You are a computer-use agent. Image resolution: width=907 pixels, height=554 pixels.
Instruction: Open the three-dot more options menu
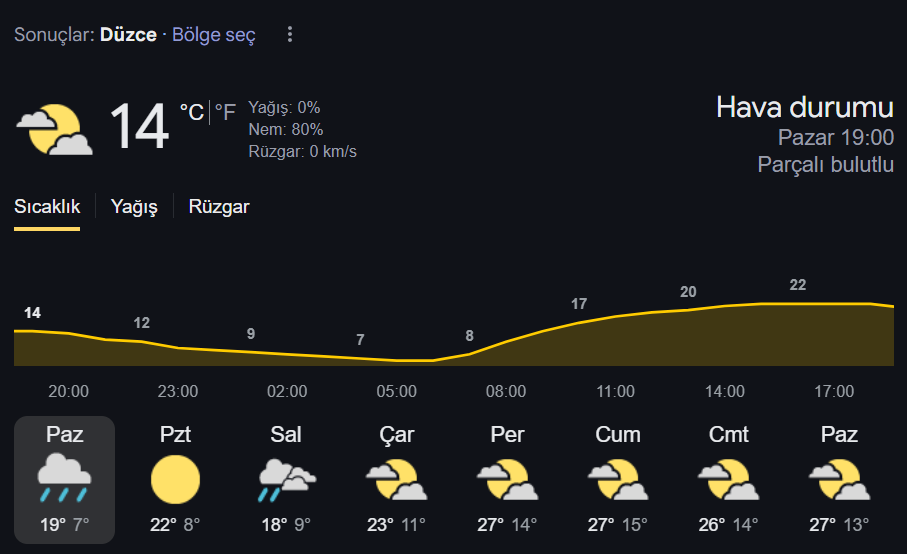[x=290, y=35]
